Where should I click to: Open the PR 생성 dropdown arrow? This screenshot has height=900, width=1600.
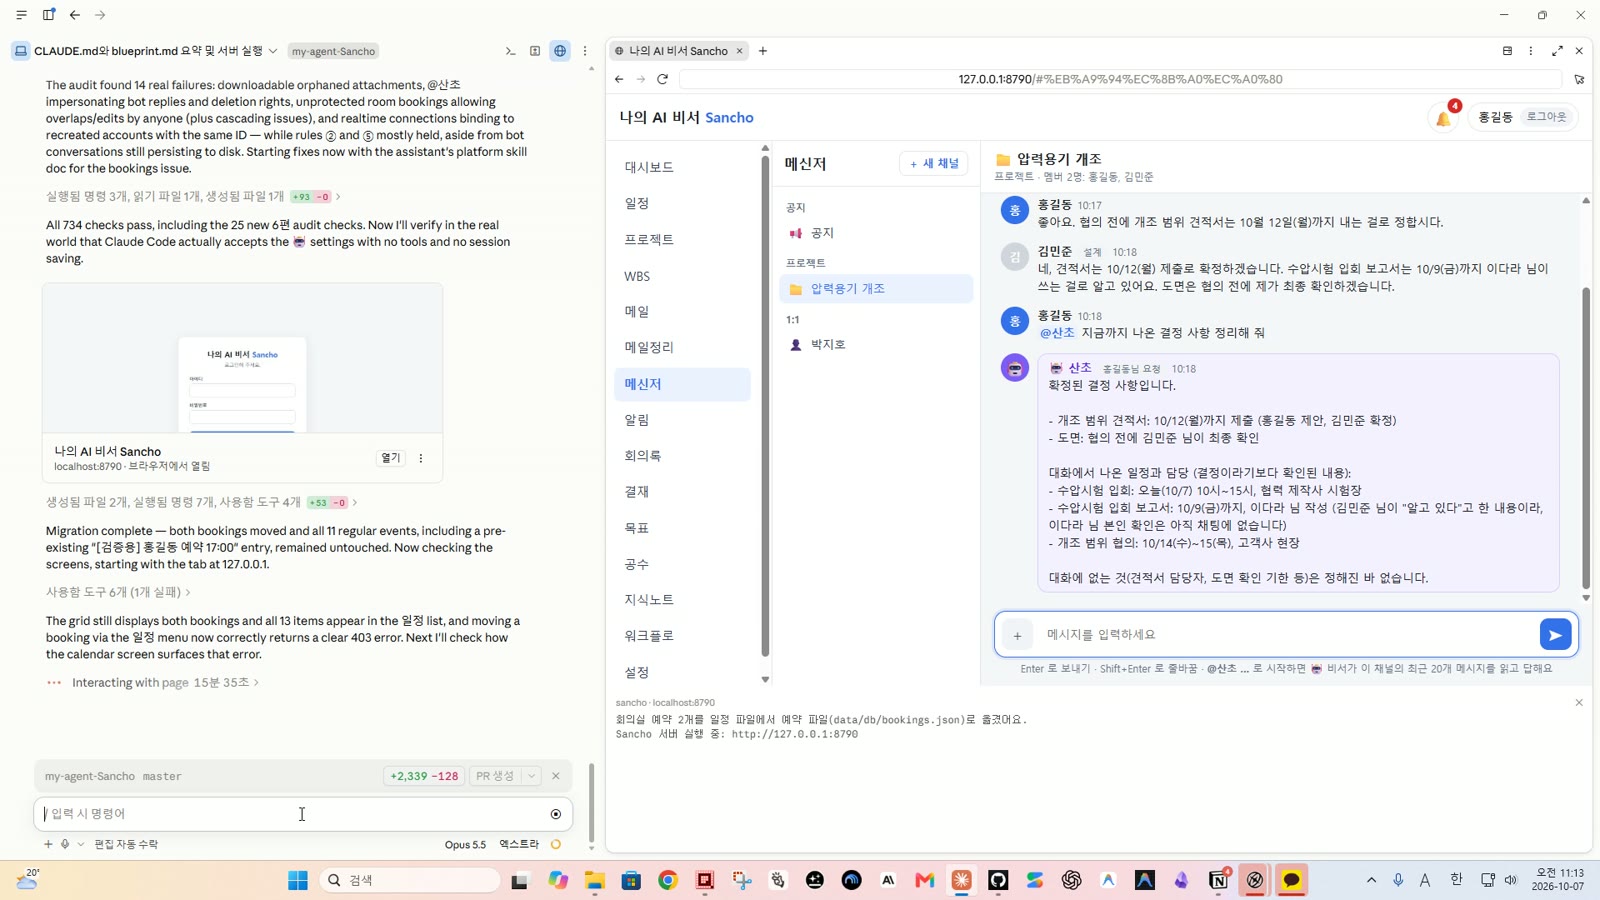[532, 776]
